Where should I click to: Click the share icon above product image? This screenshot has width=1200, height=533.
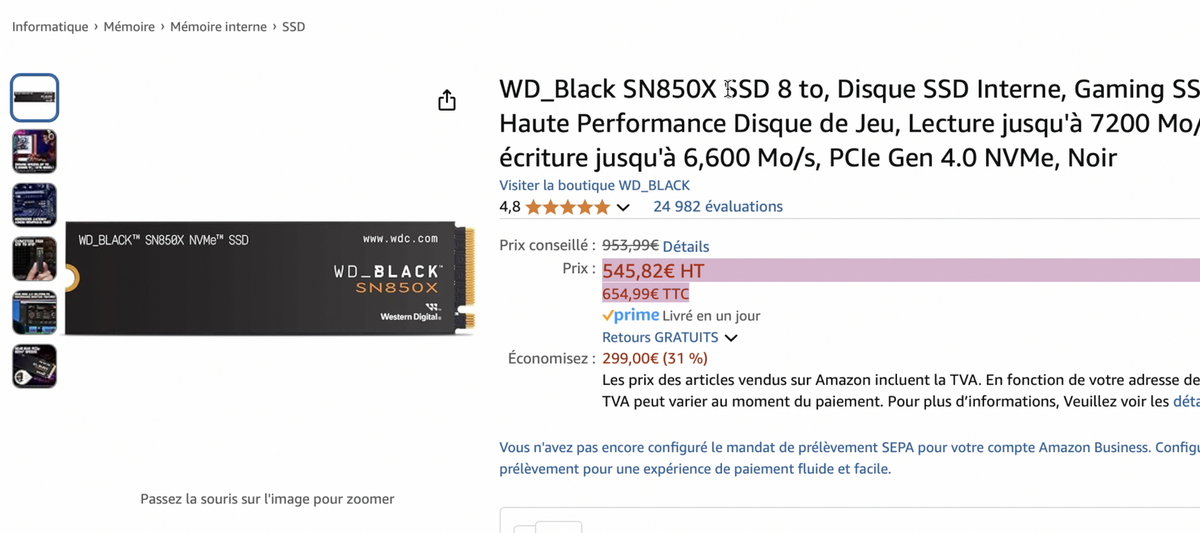(x=447, y=100)
